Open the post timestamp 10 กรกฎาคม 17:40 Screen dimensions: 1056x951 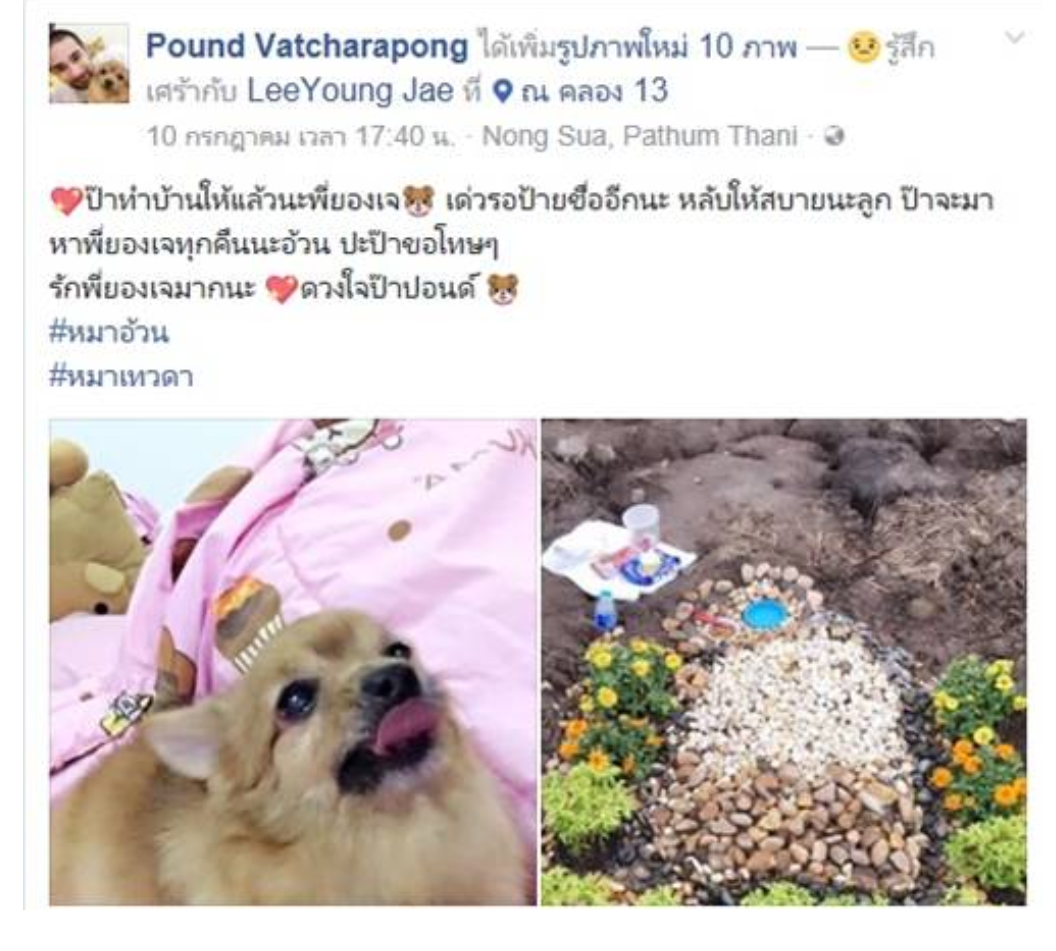(301, 137)
